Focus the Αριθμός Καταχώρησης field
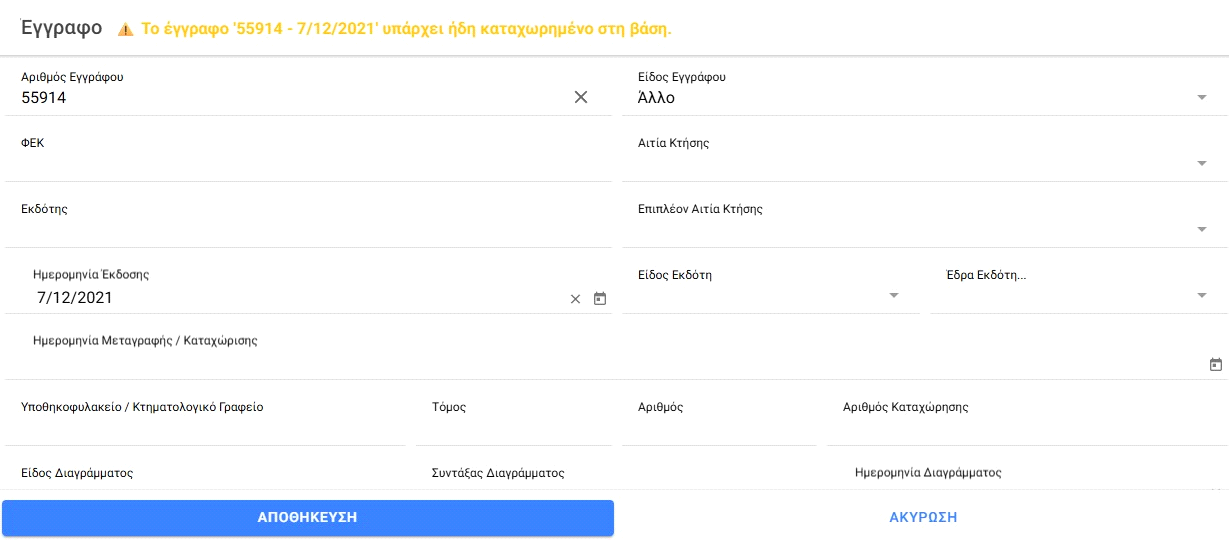 1027,429
